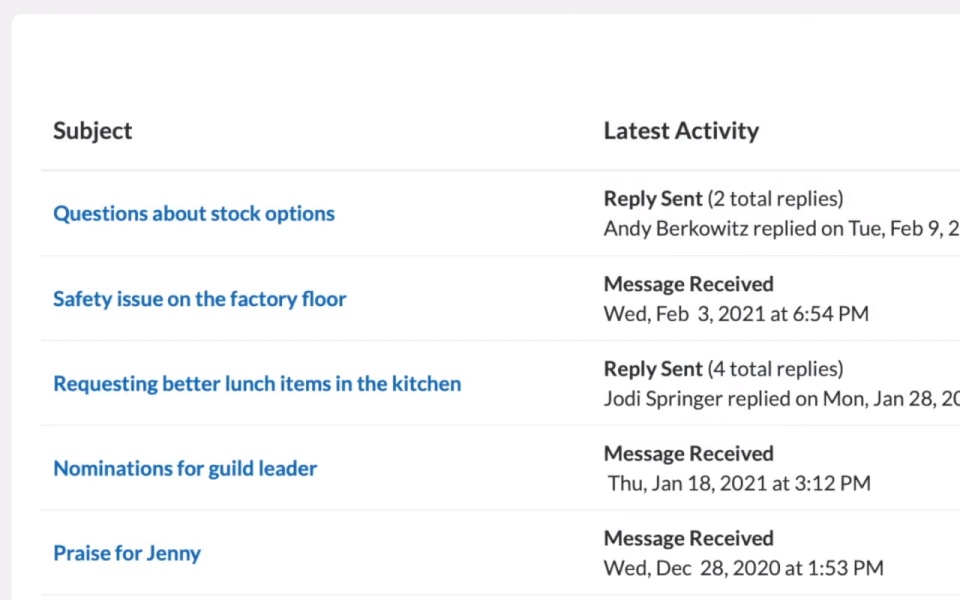The image size is (960, 600).
Task: Open "Questions about stock options" message
Action: pyautogui.click(x=194, y=214)
